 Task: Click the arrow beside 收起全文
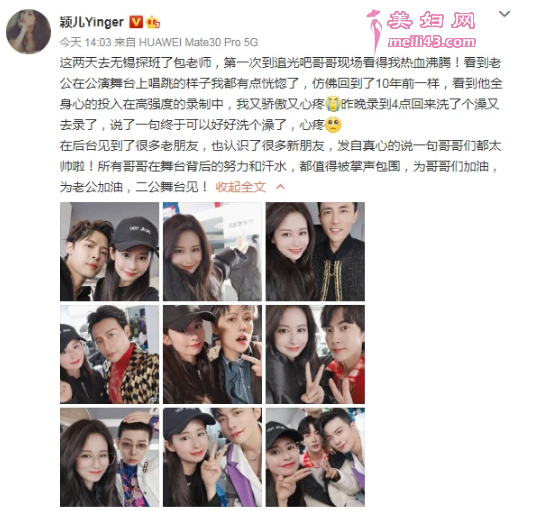click(x=280, y=187)
